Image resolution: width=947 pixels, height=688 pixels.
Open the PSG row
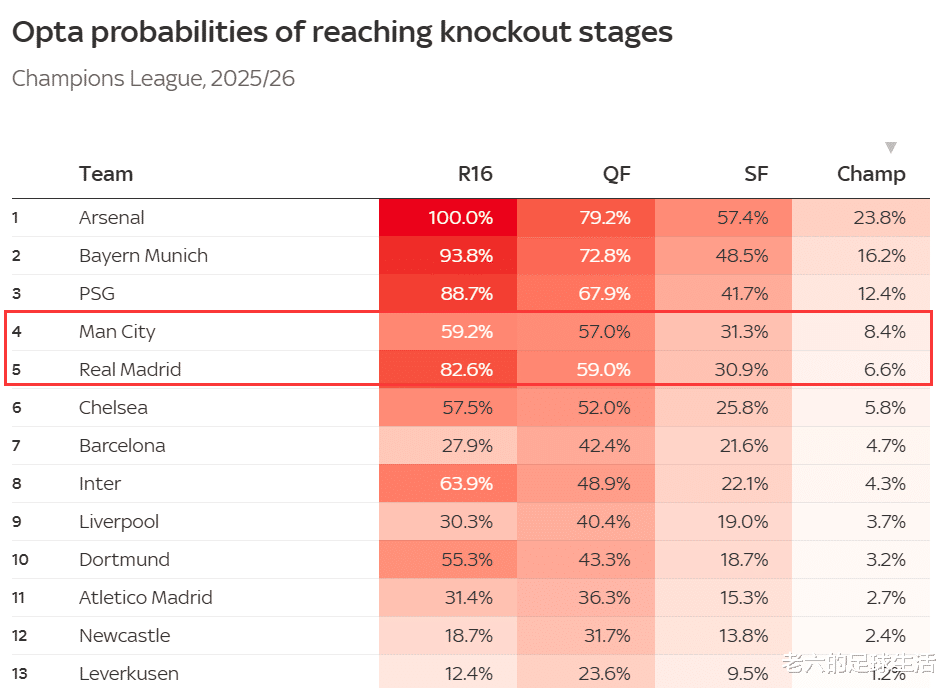tap(97, 294)
